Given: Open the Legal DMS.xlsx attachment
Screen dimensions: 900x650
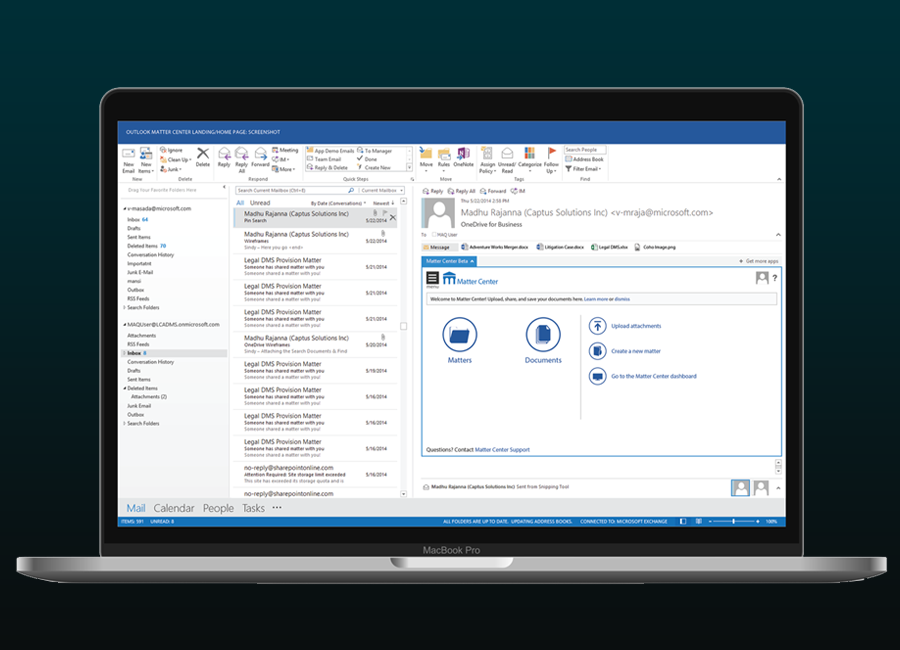Looking at the screenshot, I should click(x=610, y=247).
